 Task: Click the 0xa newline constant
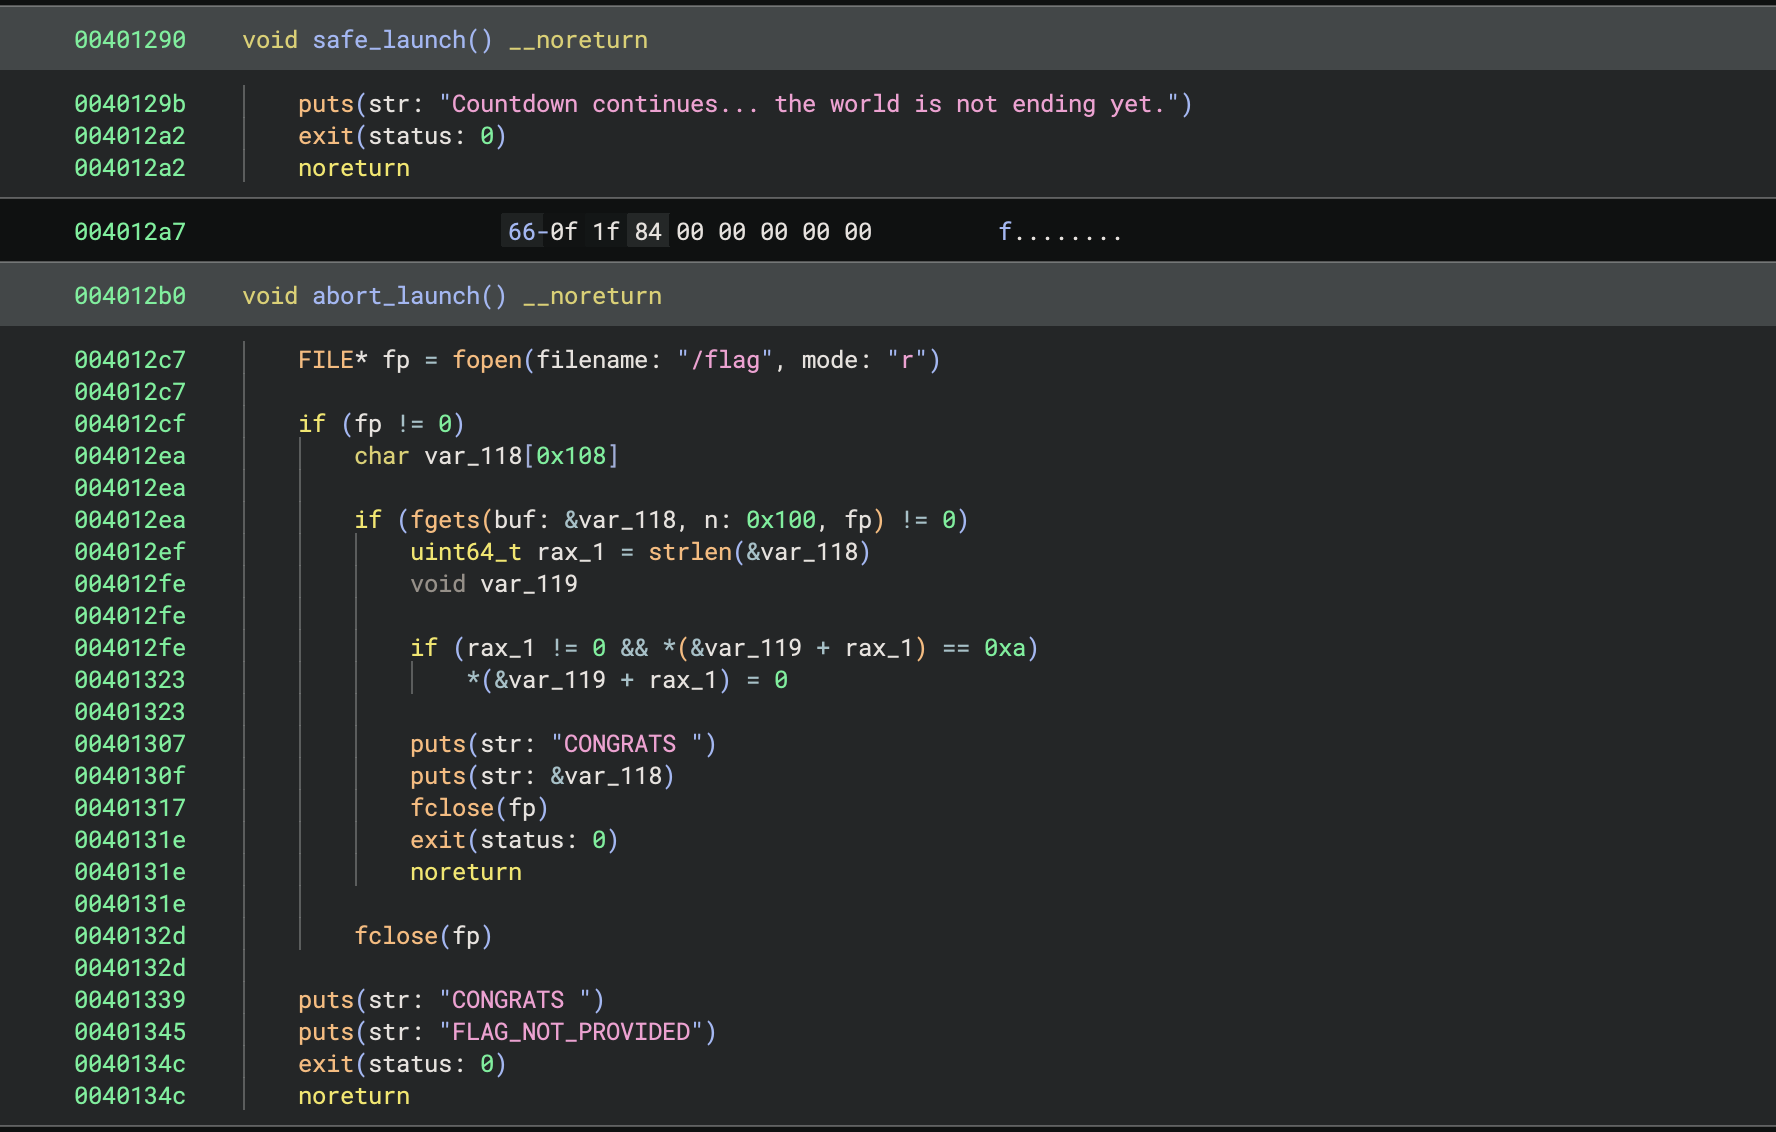1005,648
